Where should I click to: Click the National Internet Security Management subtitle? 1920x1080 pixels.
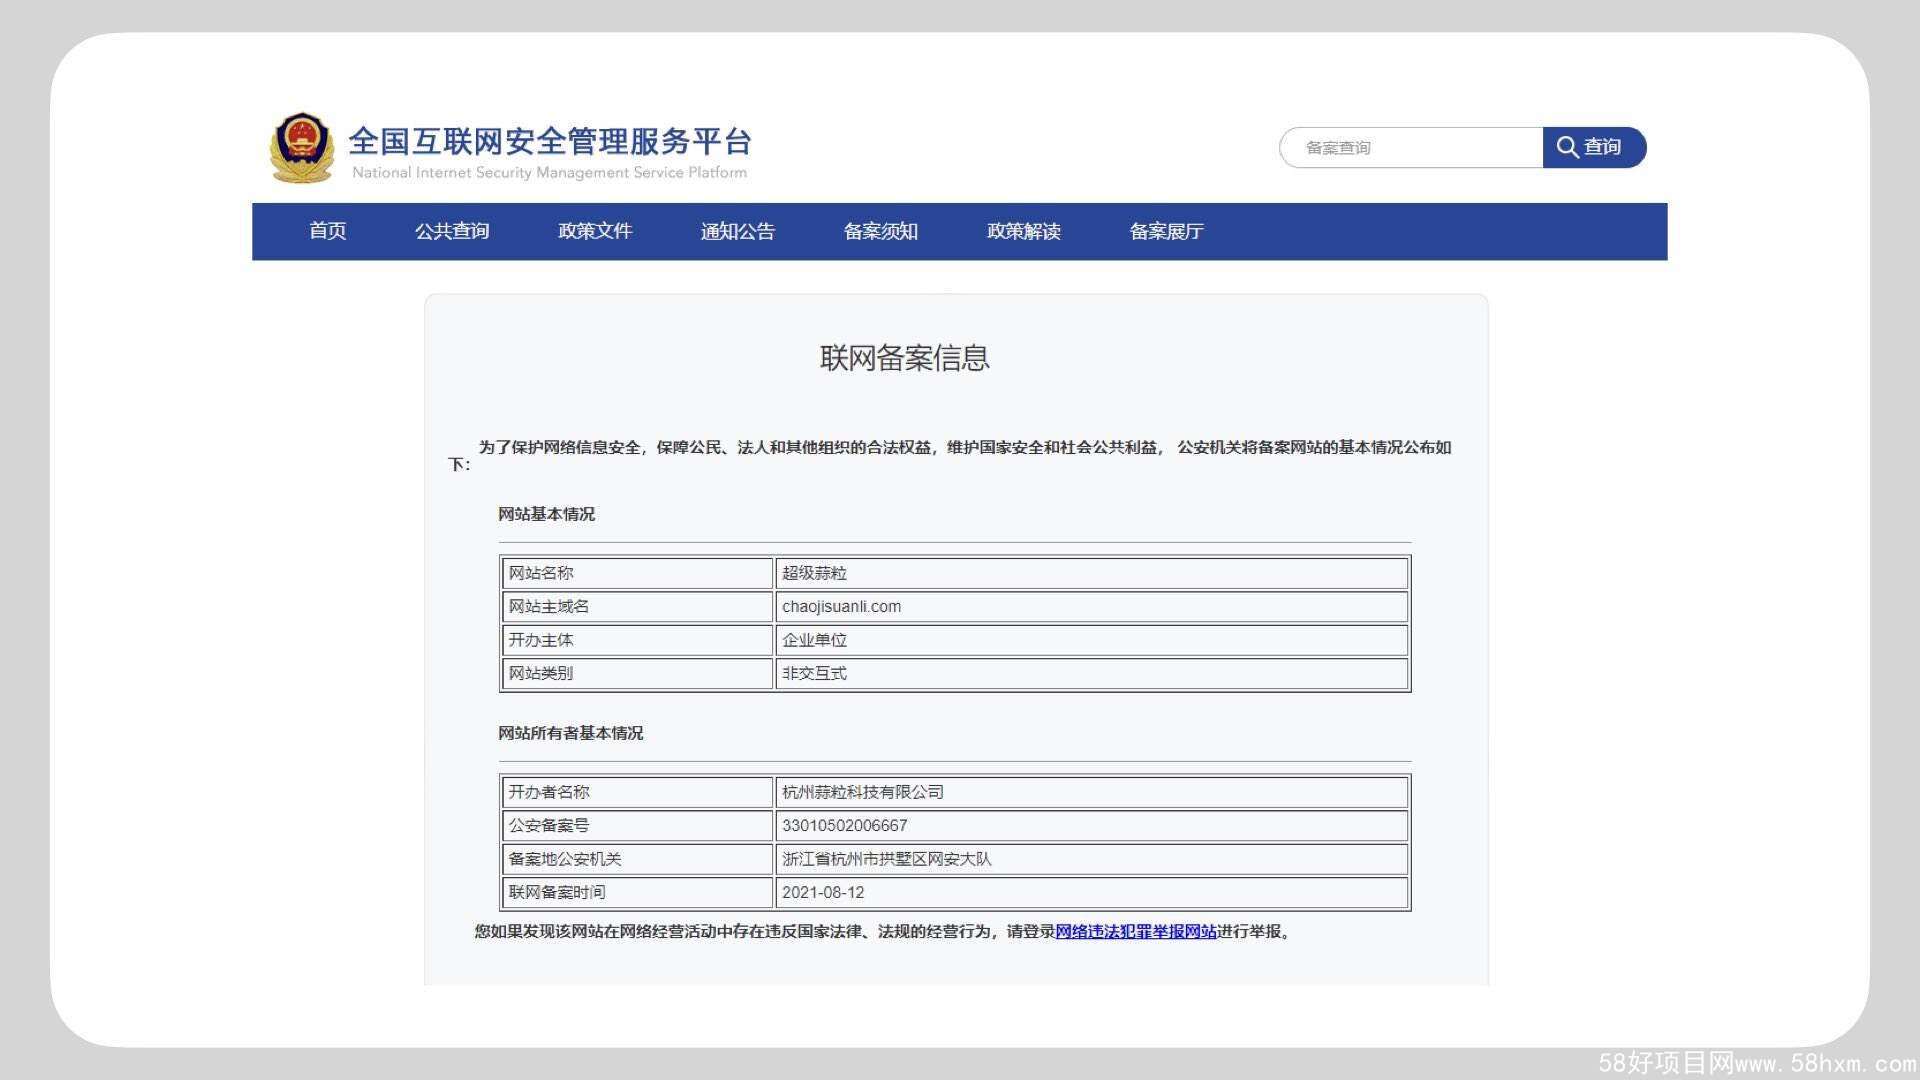click(x=550, y=173)
